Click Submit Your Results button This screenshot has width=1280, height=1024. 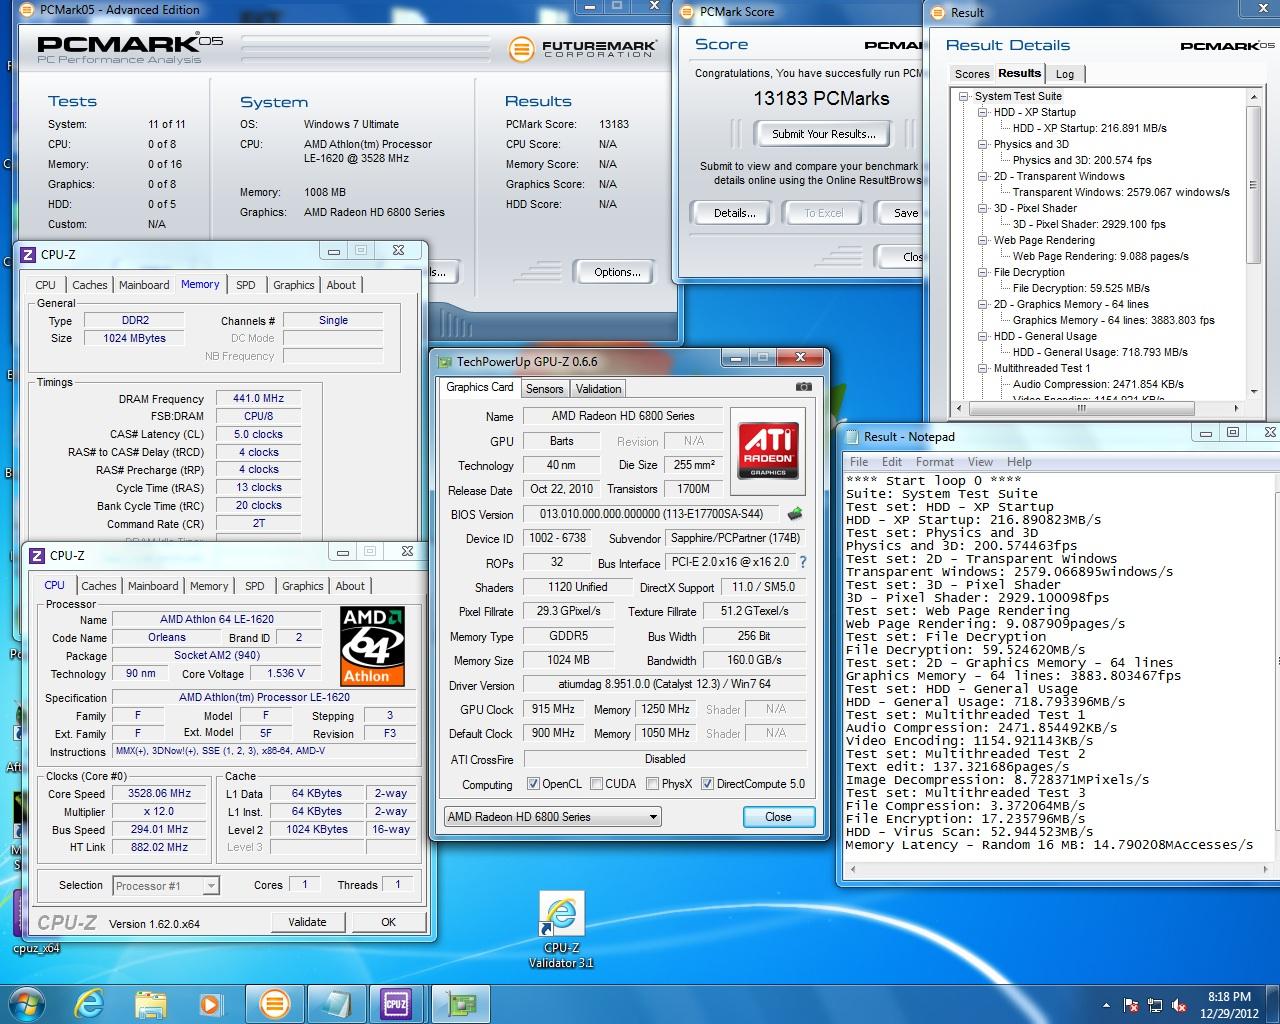(823, 134)
